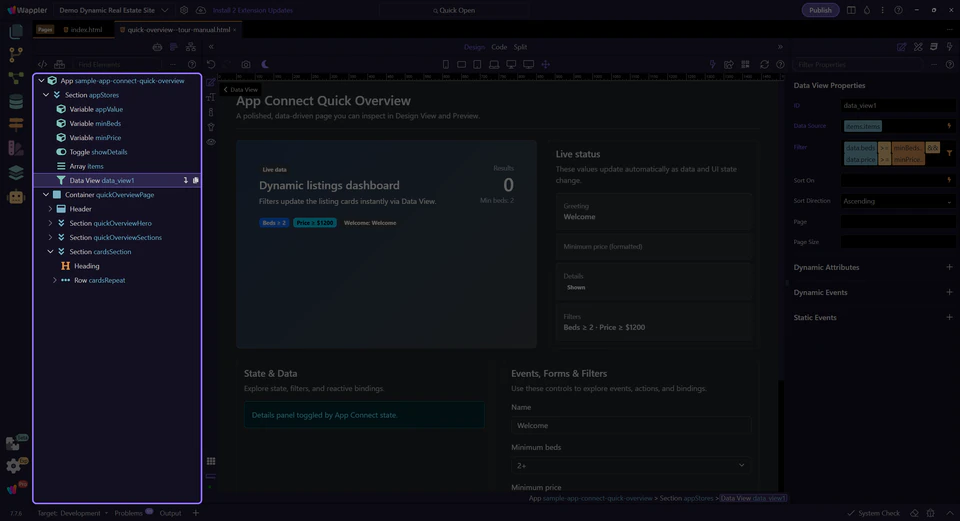Open the Sort Direction Ascending dropdown
The image size is (960, 521).
coord(898,201)
